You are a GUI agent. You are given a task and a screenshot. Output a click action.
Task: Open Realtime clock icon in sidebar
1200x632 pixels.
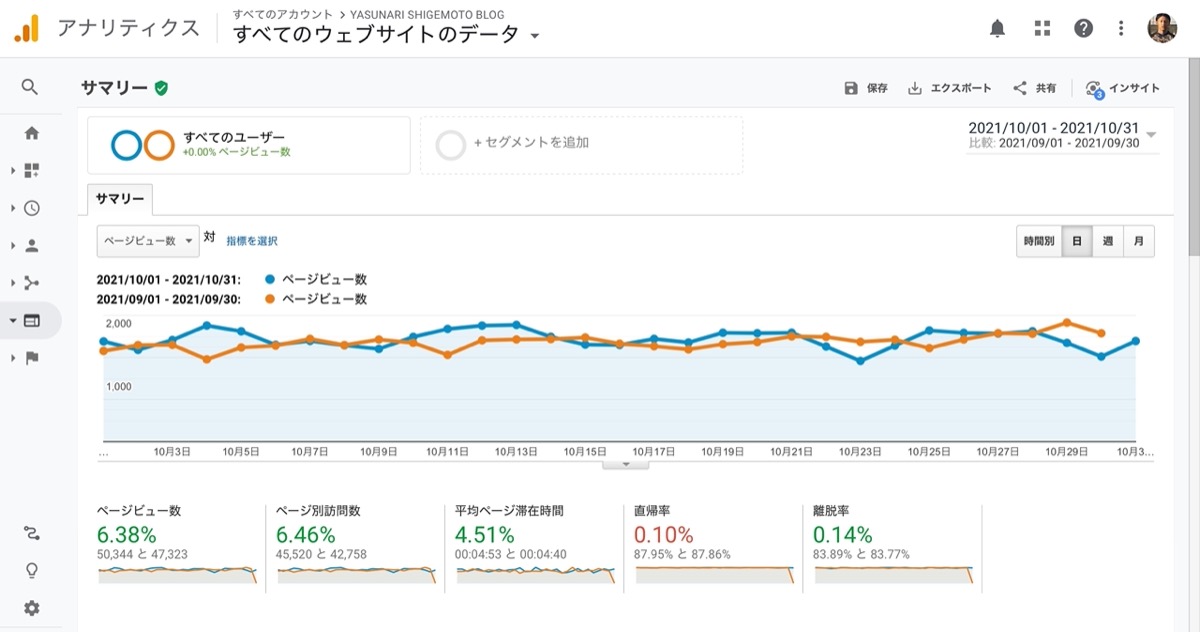click(x=32, y=208)
